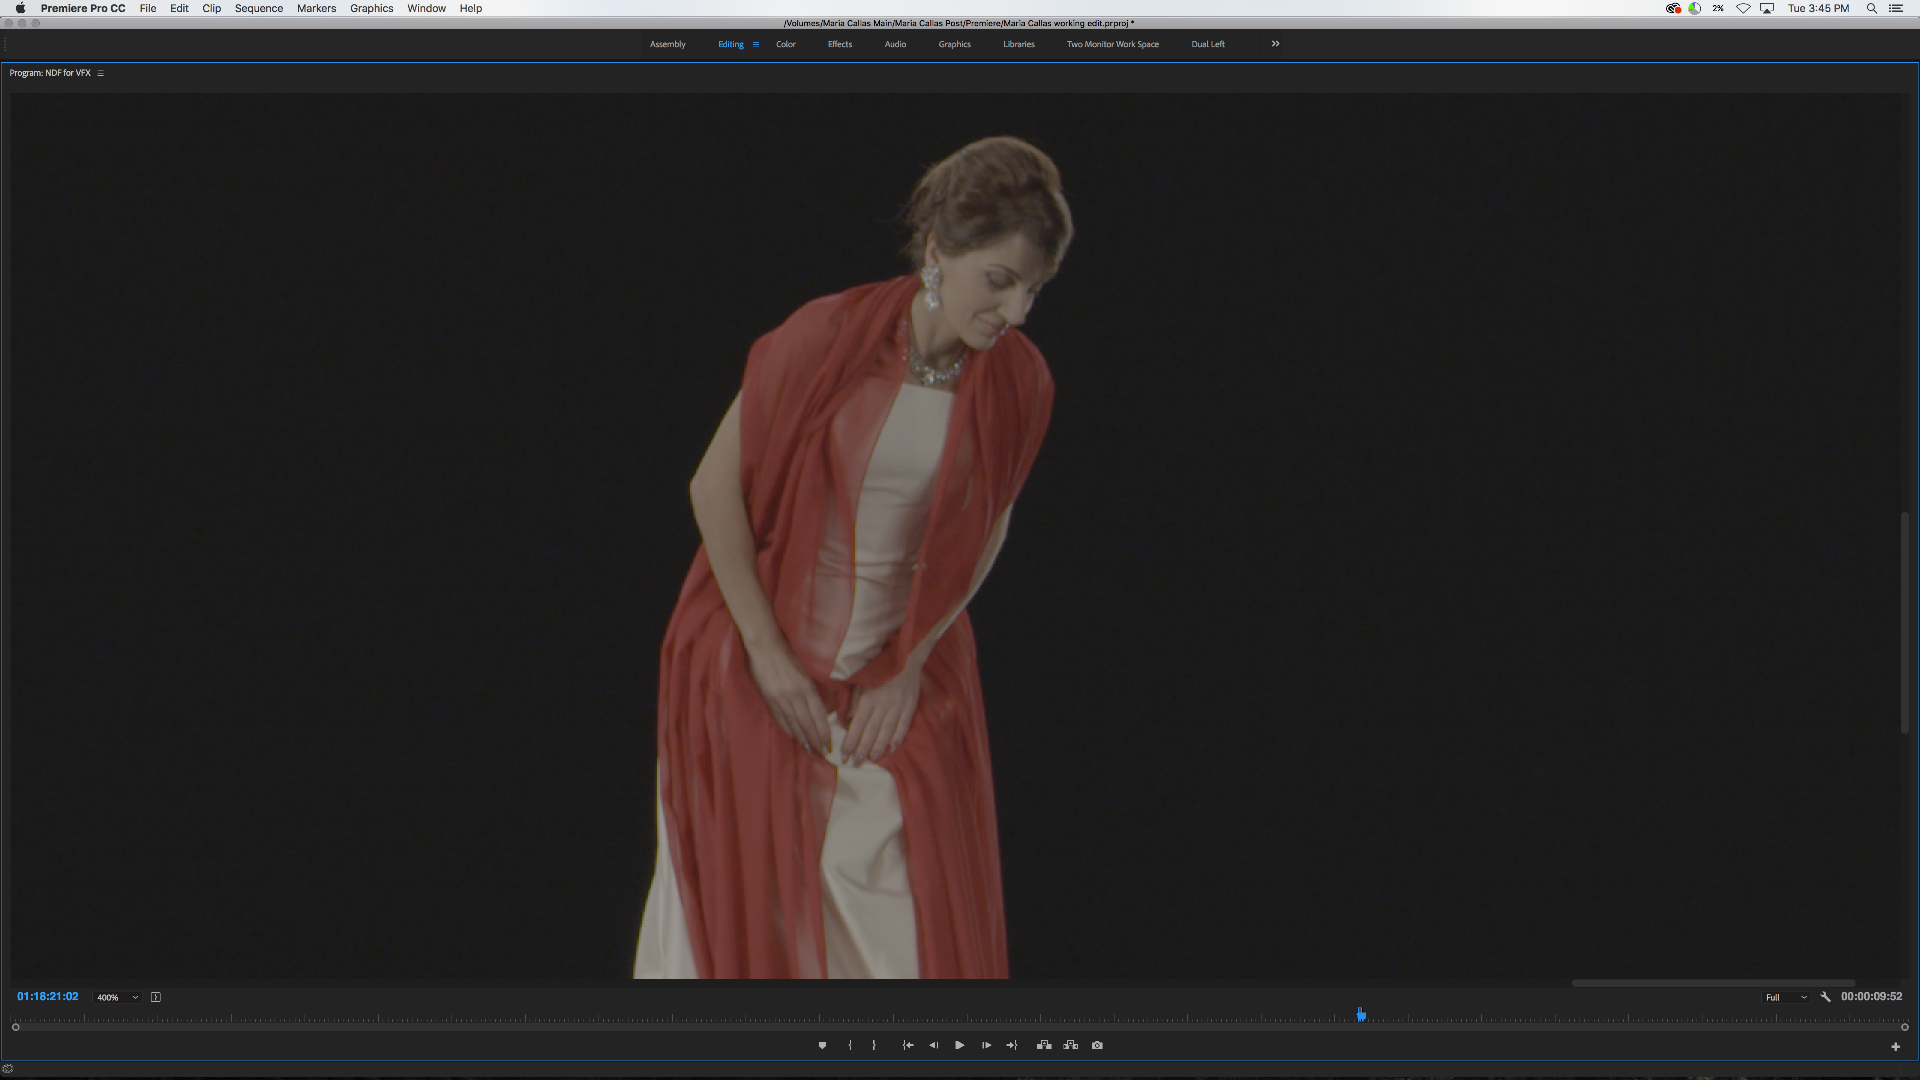1920x1080 pixels.
Task: Open Spotlight search
Action: tap(1871, 8)
